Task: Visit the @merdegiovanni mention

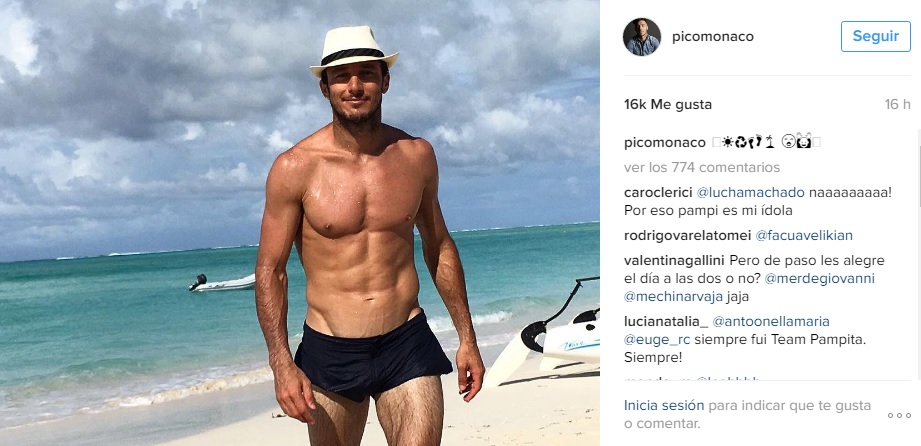Action: coord(819,279)
